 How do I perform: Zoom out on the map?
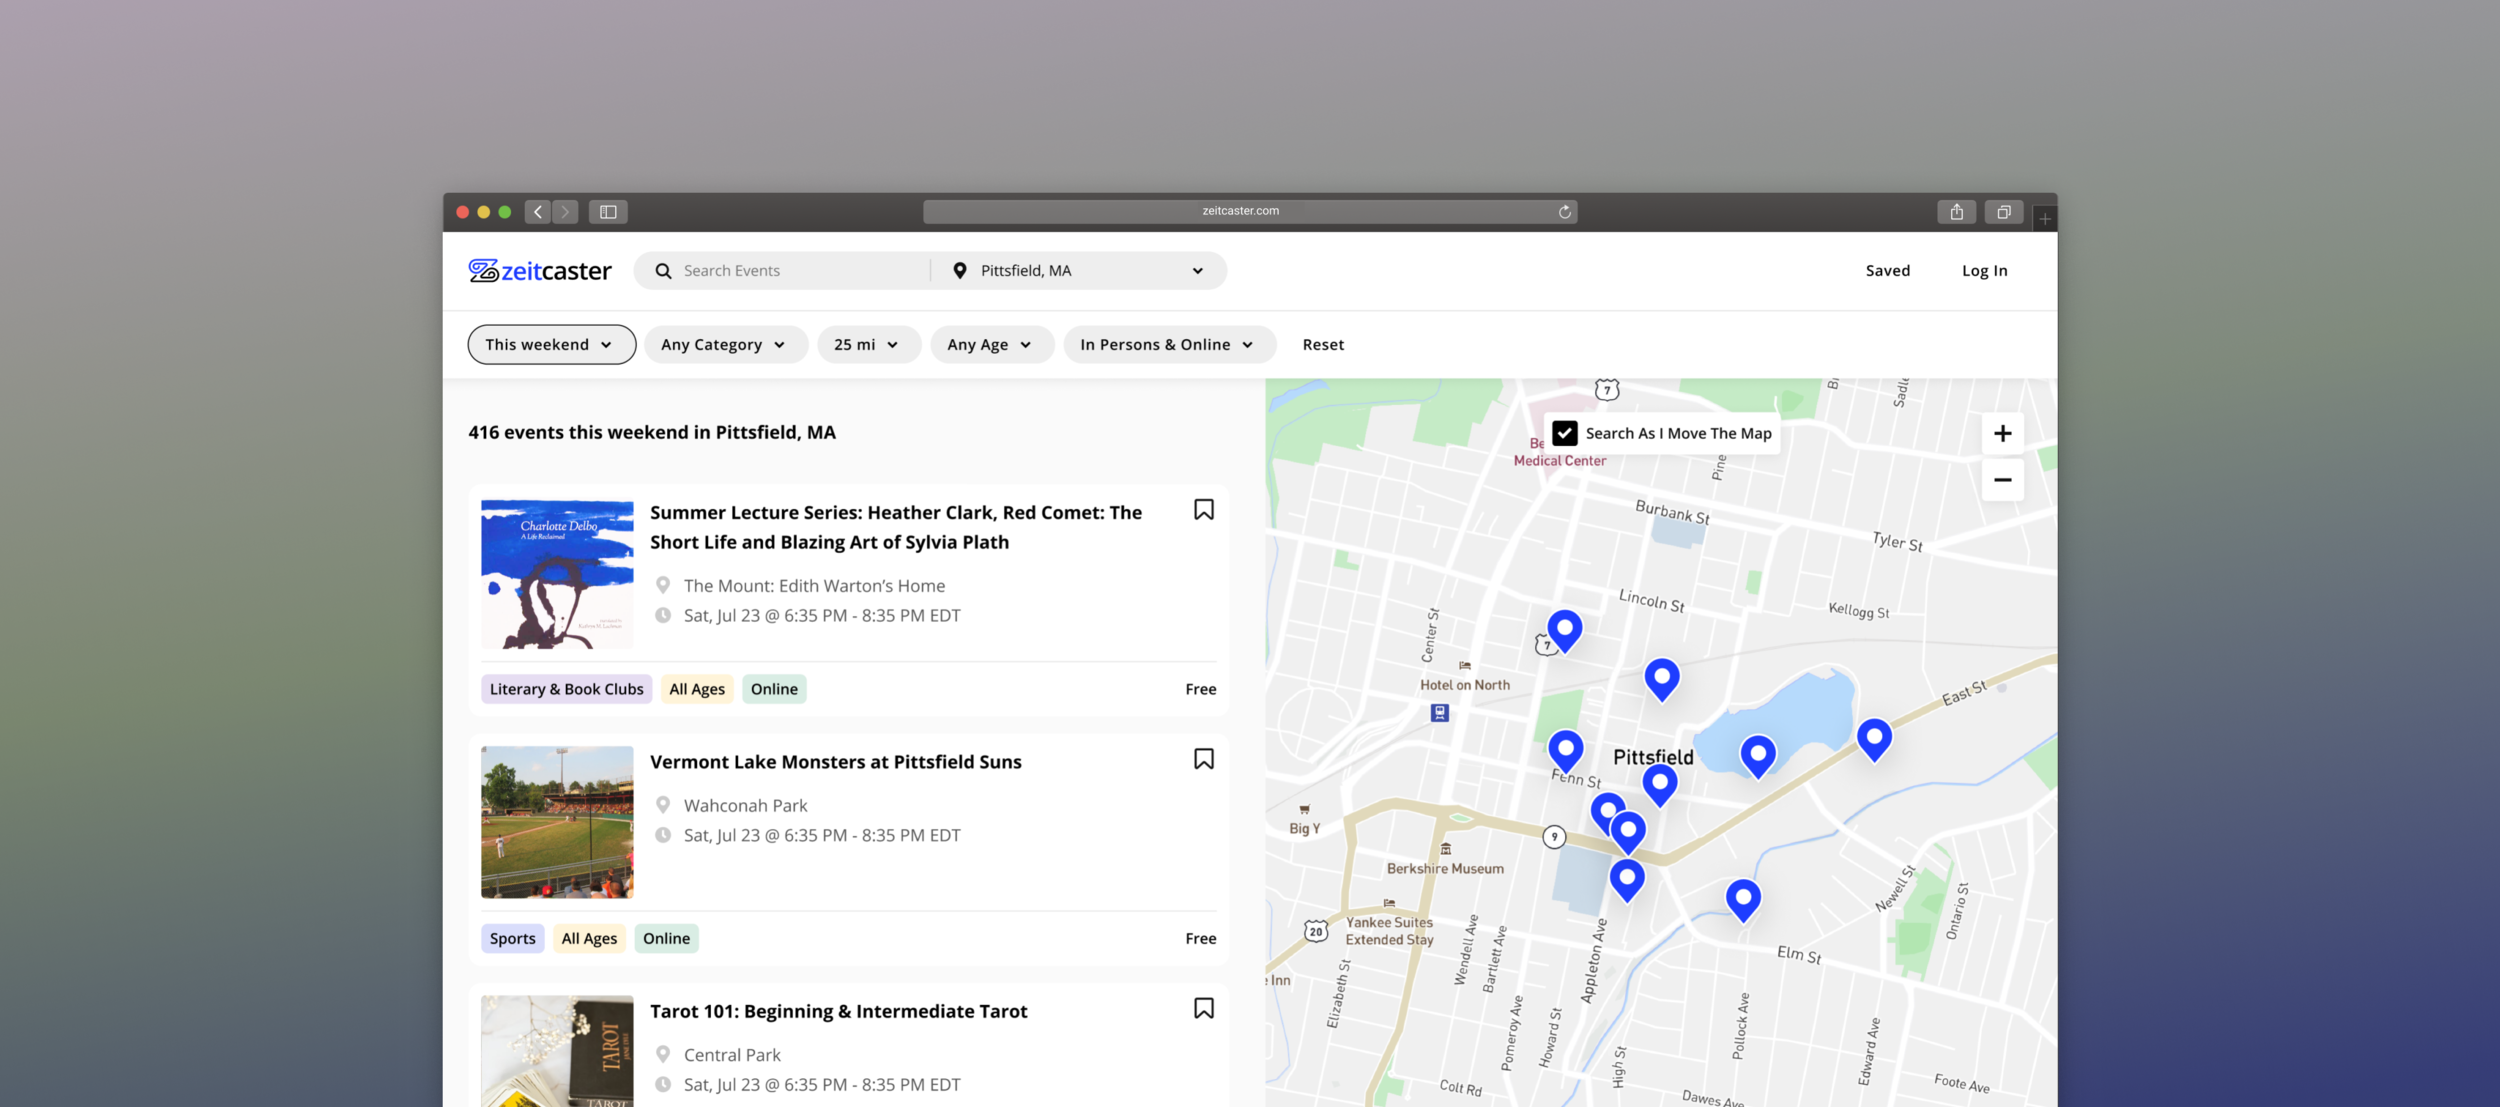coord(2002,480)
